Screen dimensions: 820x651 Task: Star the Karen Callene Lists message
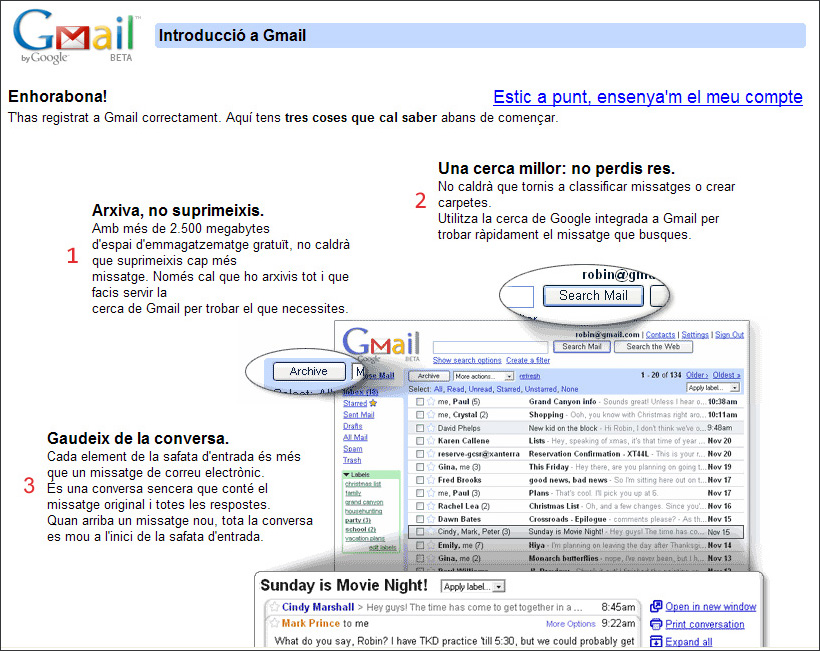tap(430, 441)
